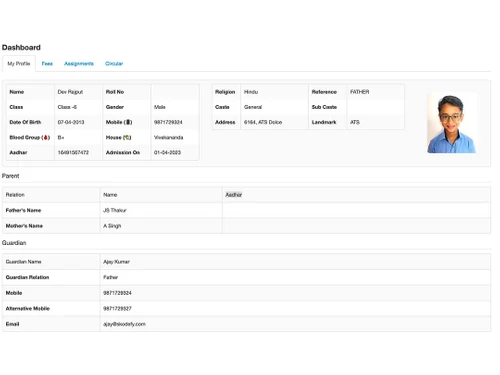
Task: Select the FATHER reference value
Action: point(359,92)
